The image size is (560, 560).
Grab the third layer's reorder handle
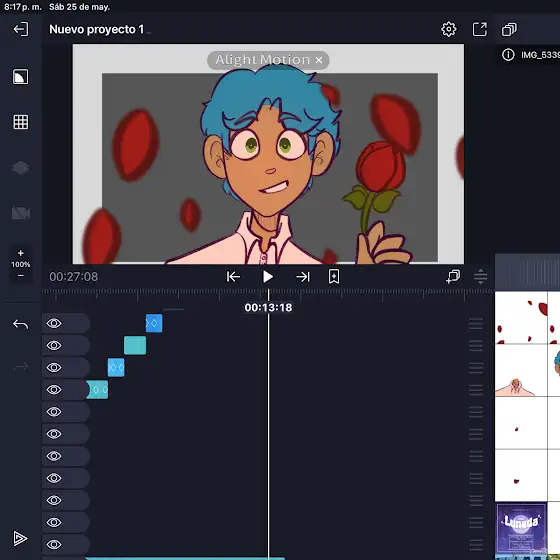tap(476, 368)
